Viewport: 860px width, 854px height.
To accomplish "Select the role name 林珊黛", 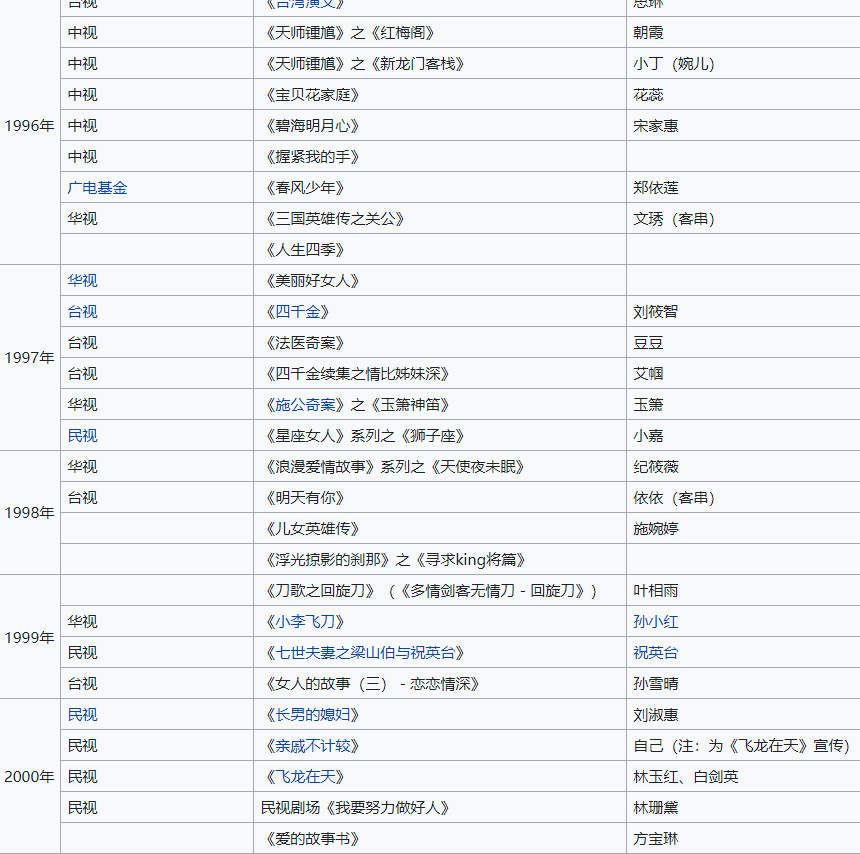I will [x=655, y=807].
